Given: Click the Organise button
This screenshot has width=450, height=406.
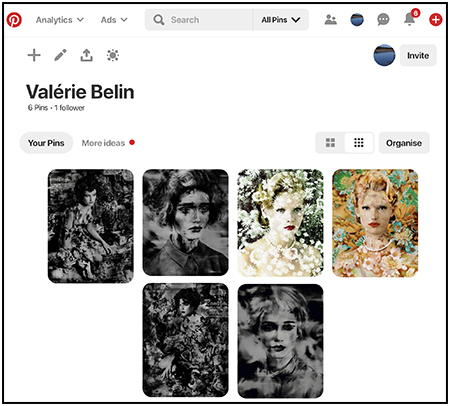Looking at the screenshot, I should tap(404, 143).
